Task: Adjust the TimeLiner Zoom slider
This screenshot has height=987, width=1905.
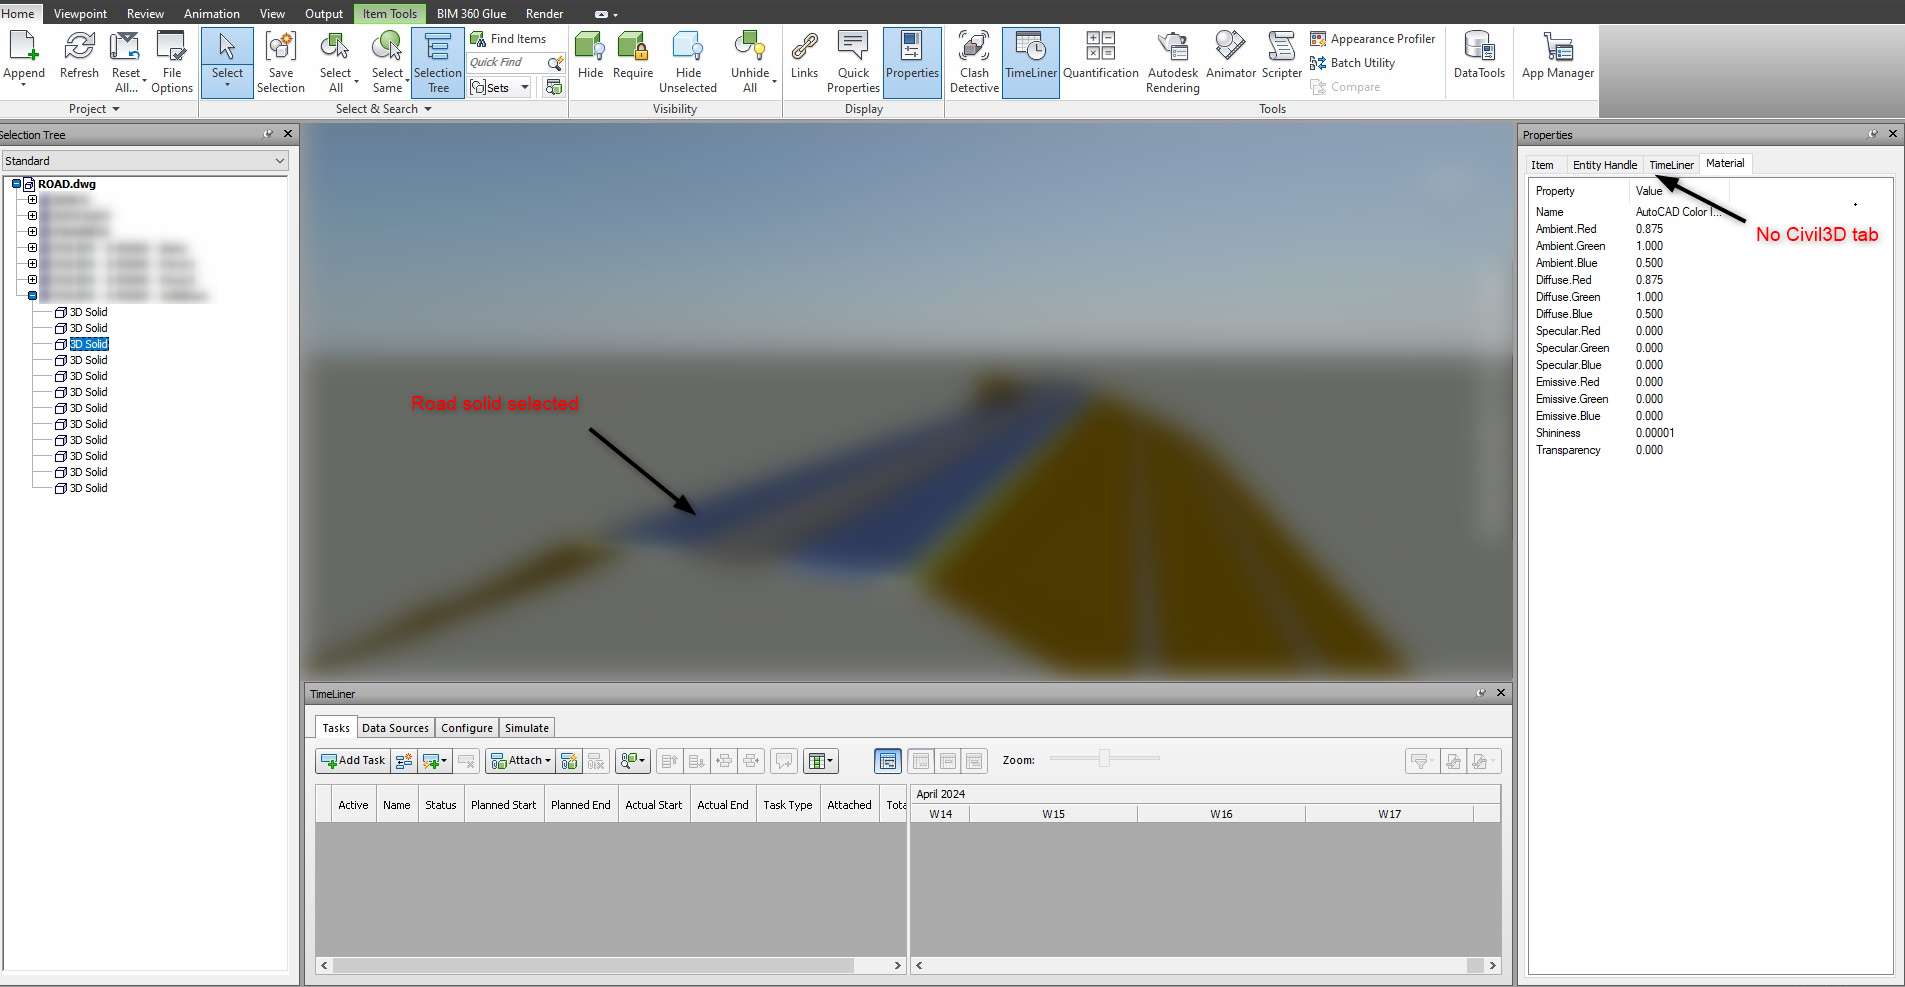Action: coord(1104,758)
